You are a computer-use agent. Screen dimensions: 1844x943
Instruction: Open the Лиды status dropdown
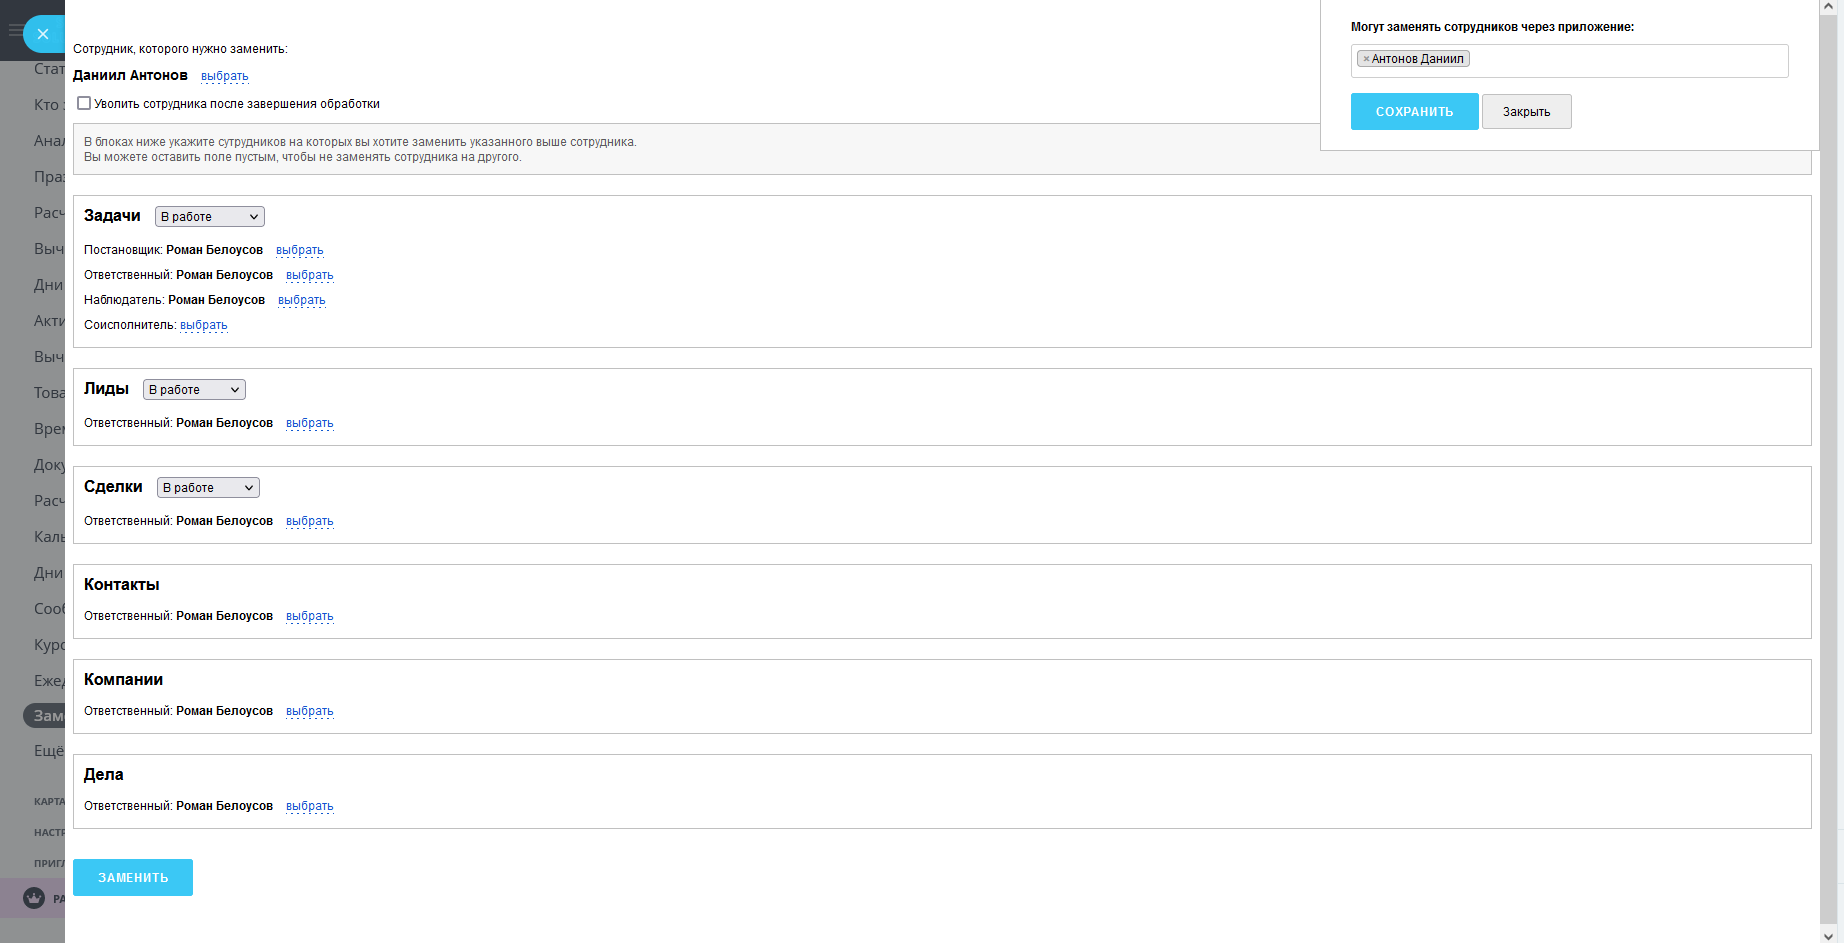pyautogui.click(x=194, y=390)
